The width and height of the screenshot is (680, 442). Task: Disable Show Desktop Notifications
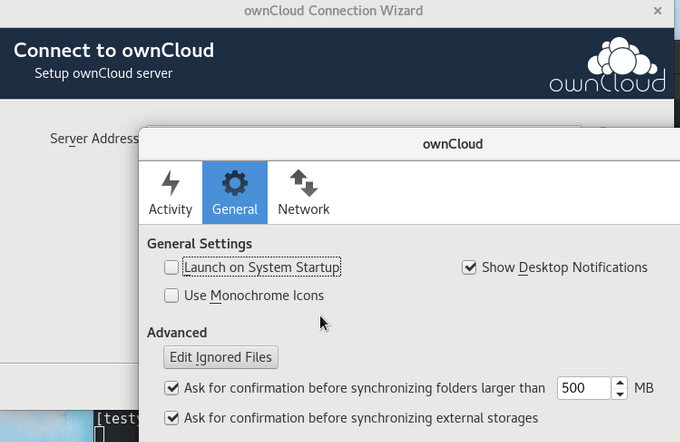pos(469,268)
